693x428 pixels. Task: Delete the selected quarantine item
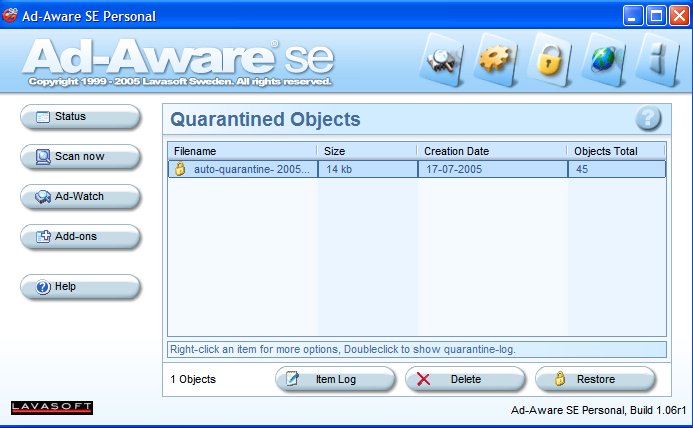tap(465, 379)
